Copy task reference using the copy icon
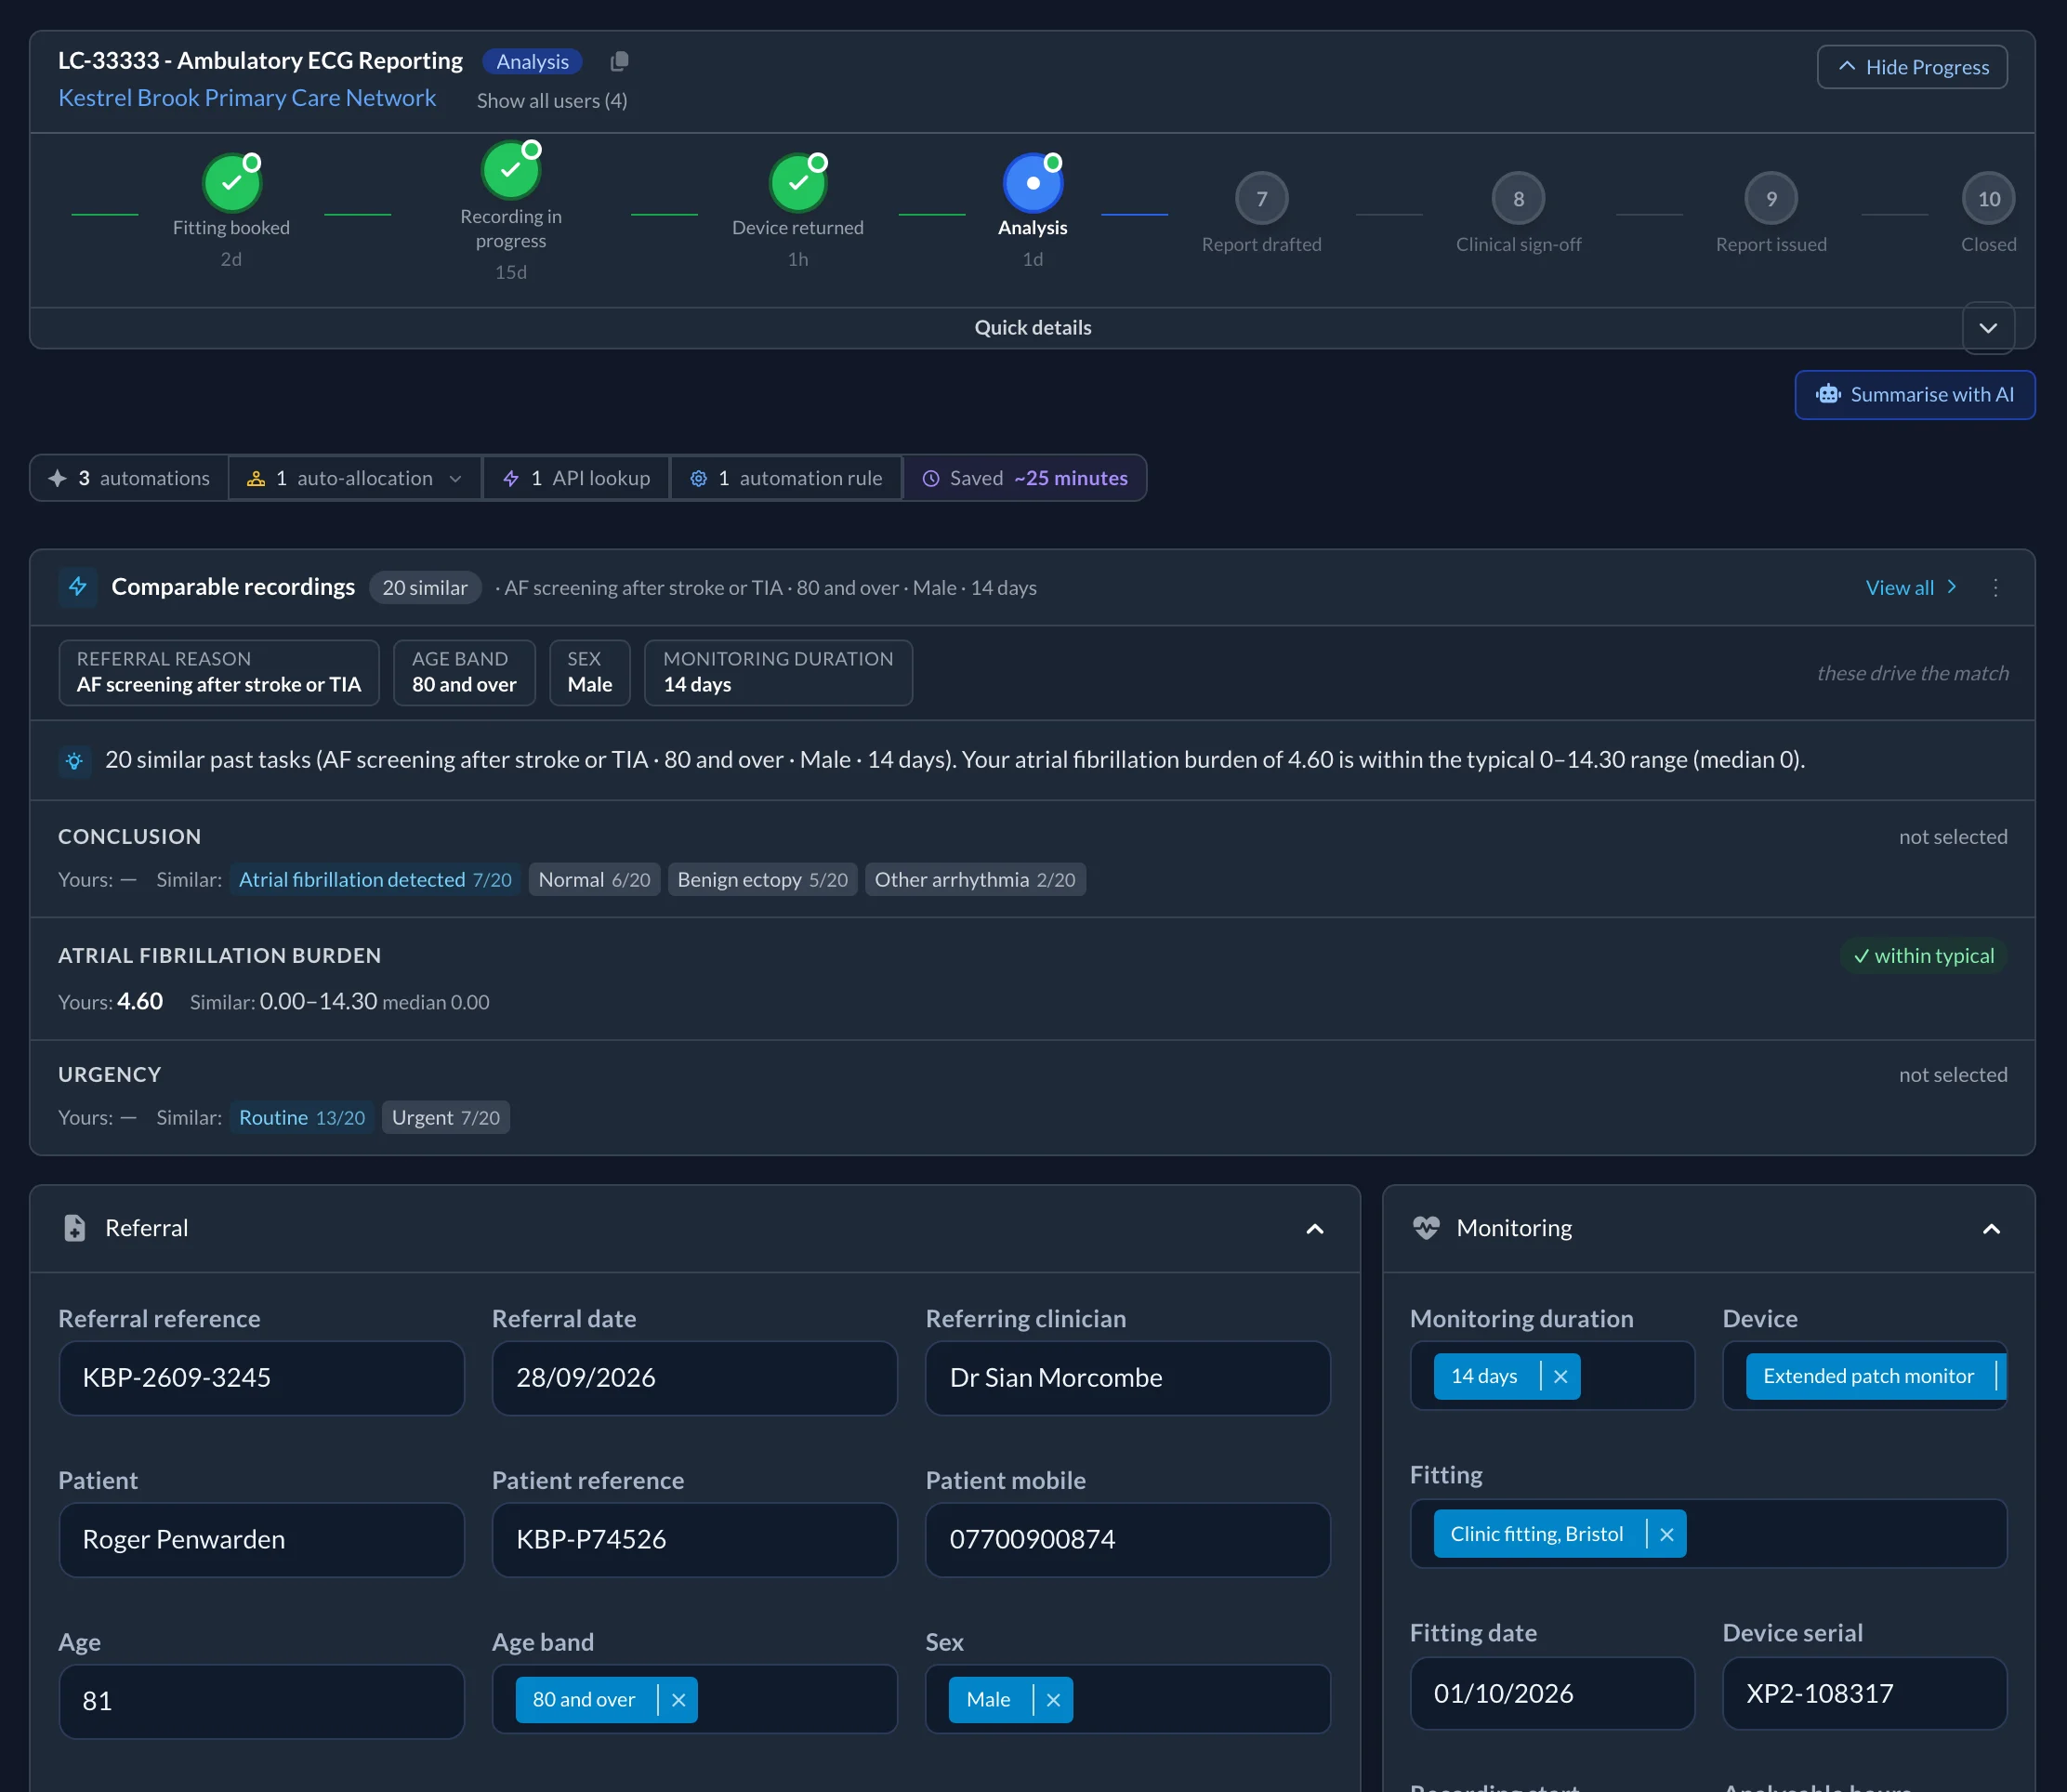This screenshot has width=2067, height=1792. (620, 62)
